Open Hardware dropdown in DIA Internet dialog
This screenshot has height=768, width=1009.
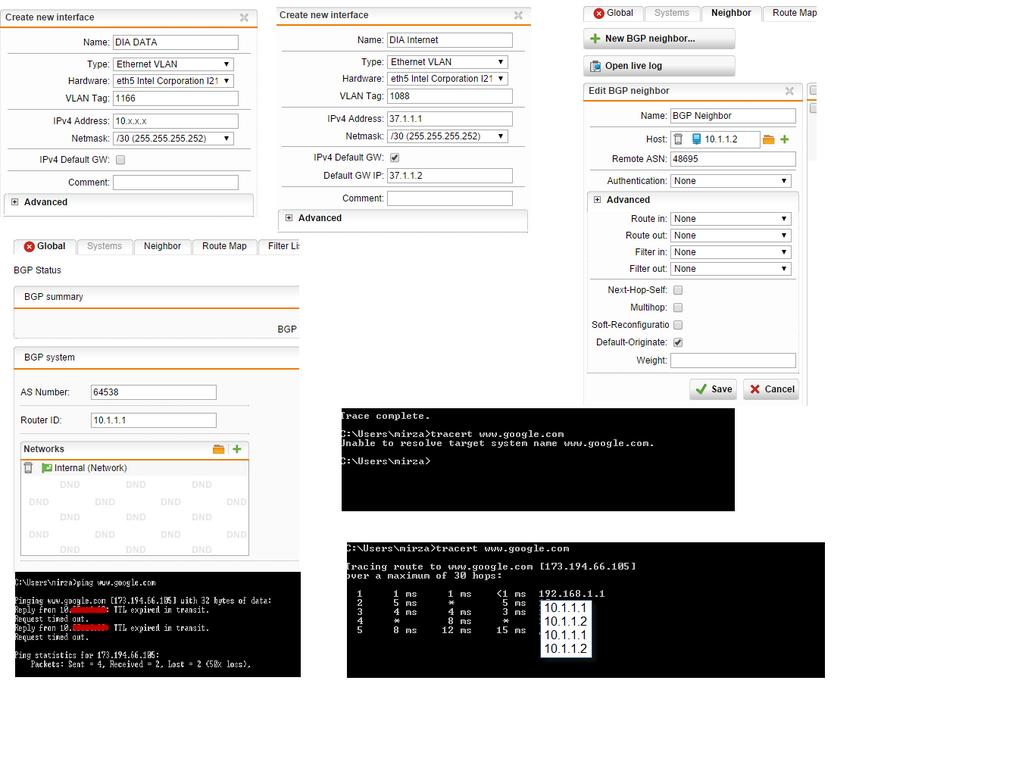click(x=447, y=79)
